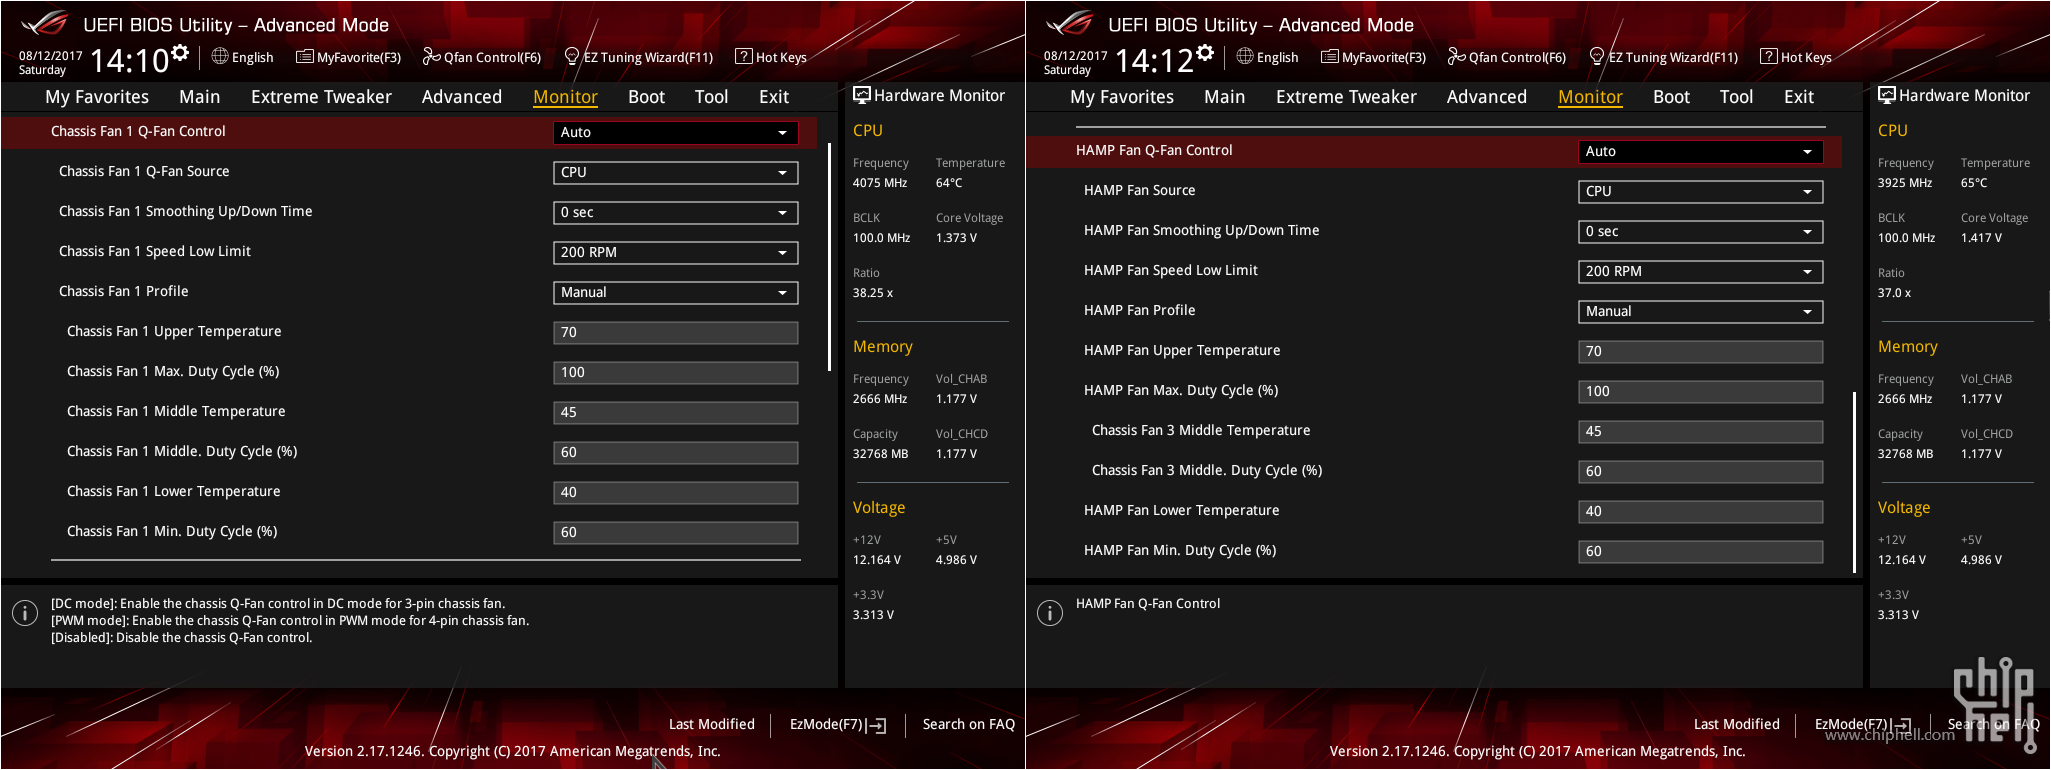The width and height of the screenshot is (2051, 770).
Task: Open Tool tab in the right window
Action: coord(1736,97)
